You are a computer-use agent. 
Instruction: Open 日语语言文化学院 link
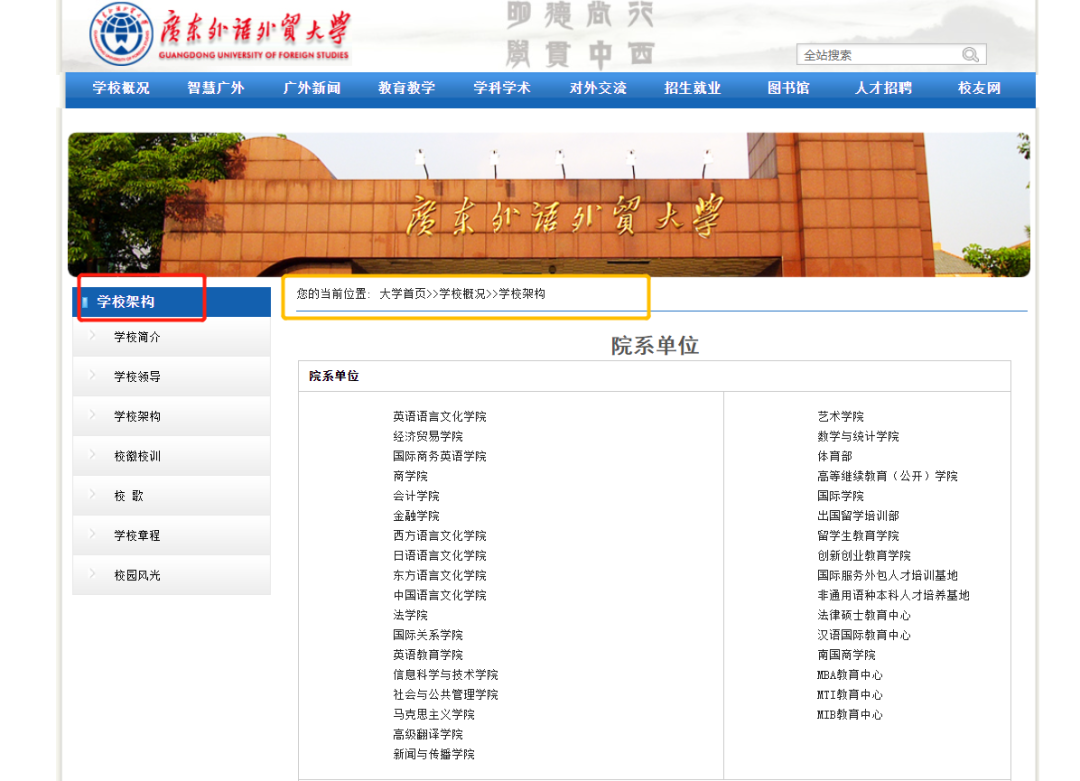(439, 556)
